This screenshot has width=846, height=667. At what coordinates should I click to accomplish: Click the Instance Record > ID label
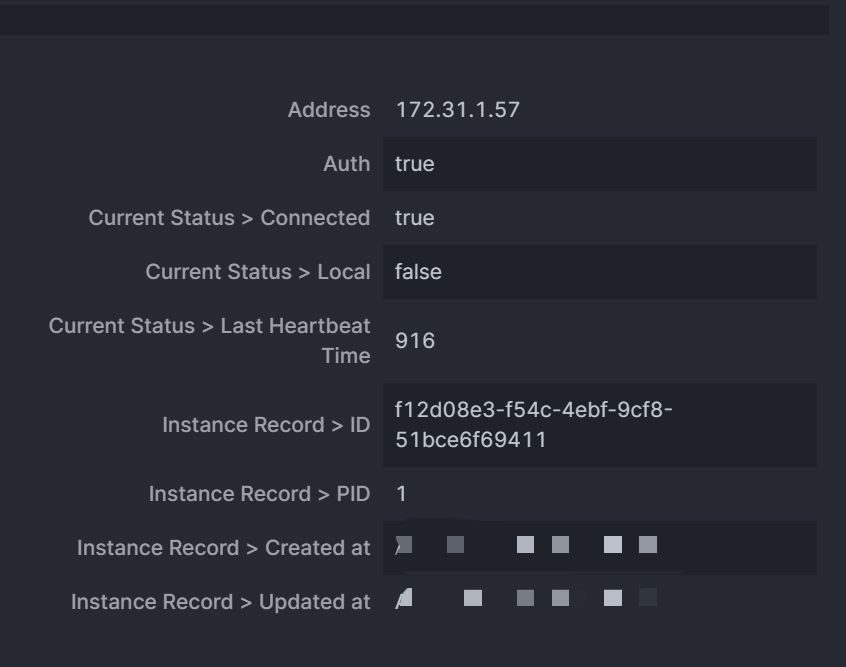point(266,425)
